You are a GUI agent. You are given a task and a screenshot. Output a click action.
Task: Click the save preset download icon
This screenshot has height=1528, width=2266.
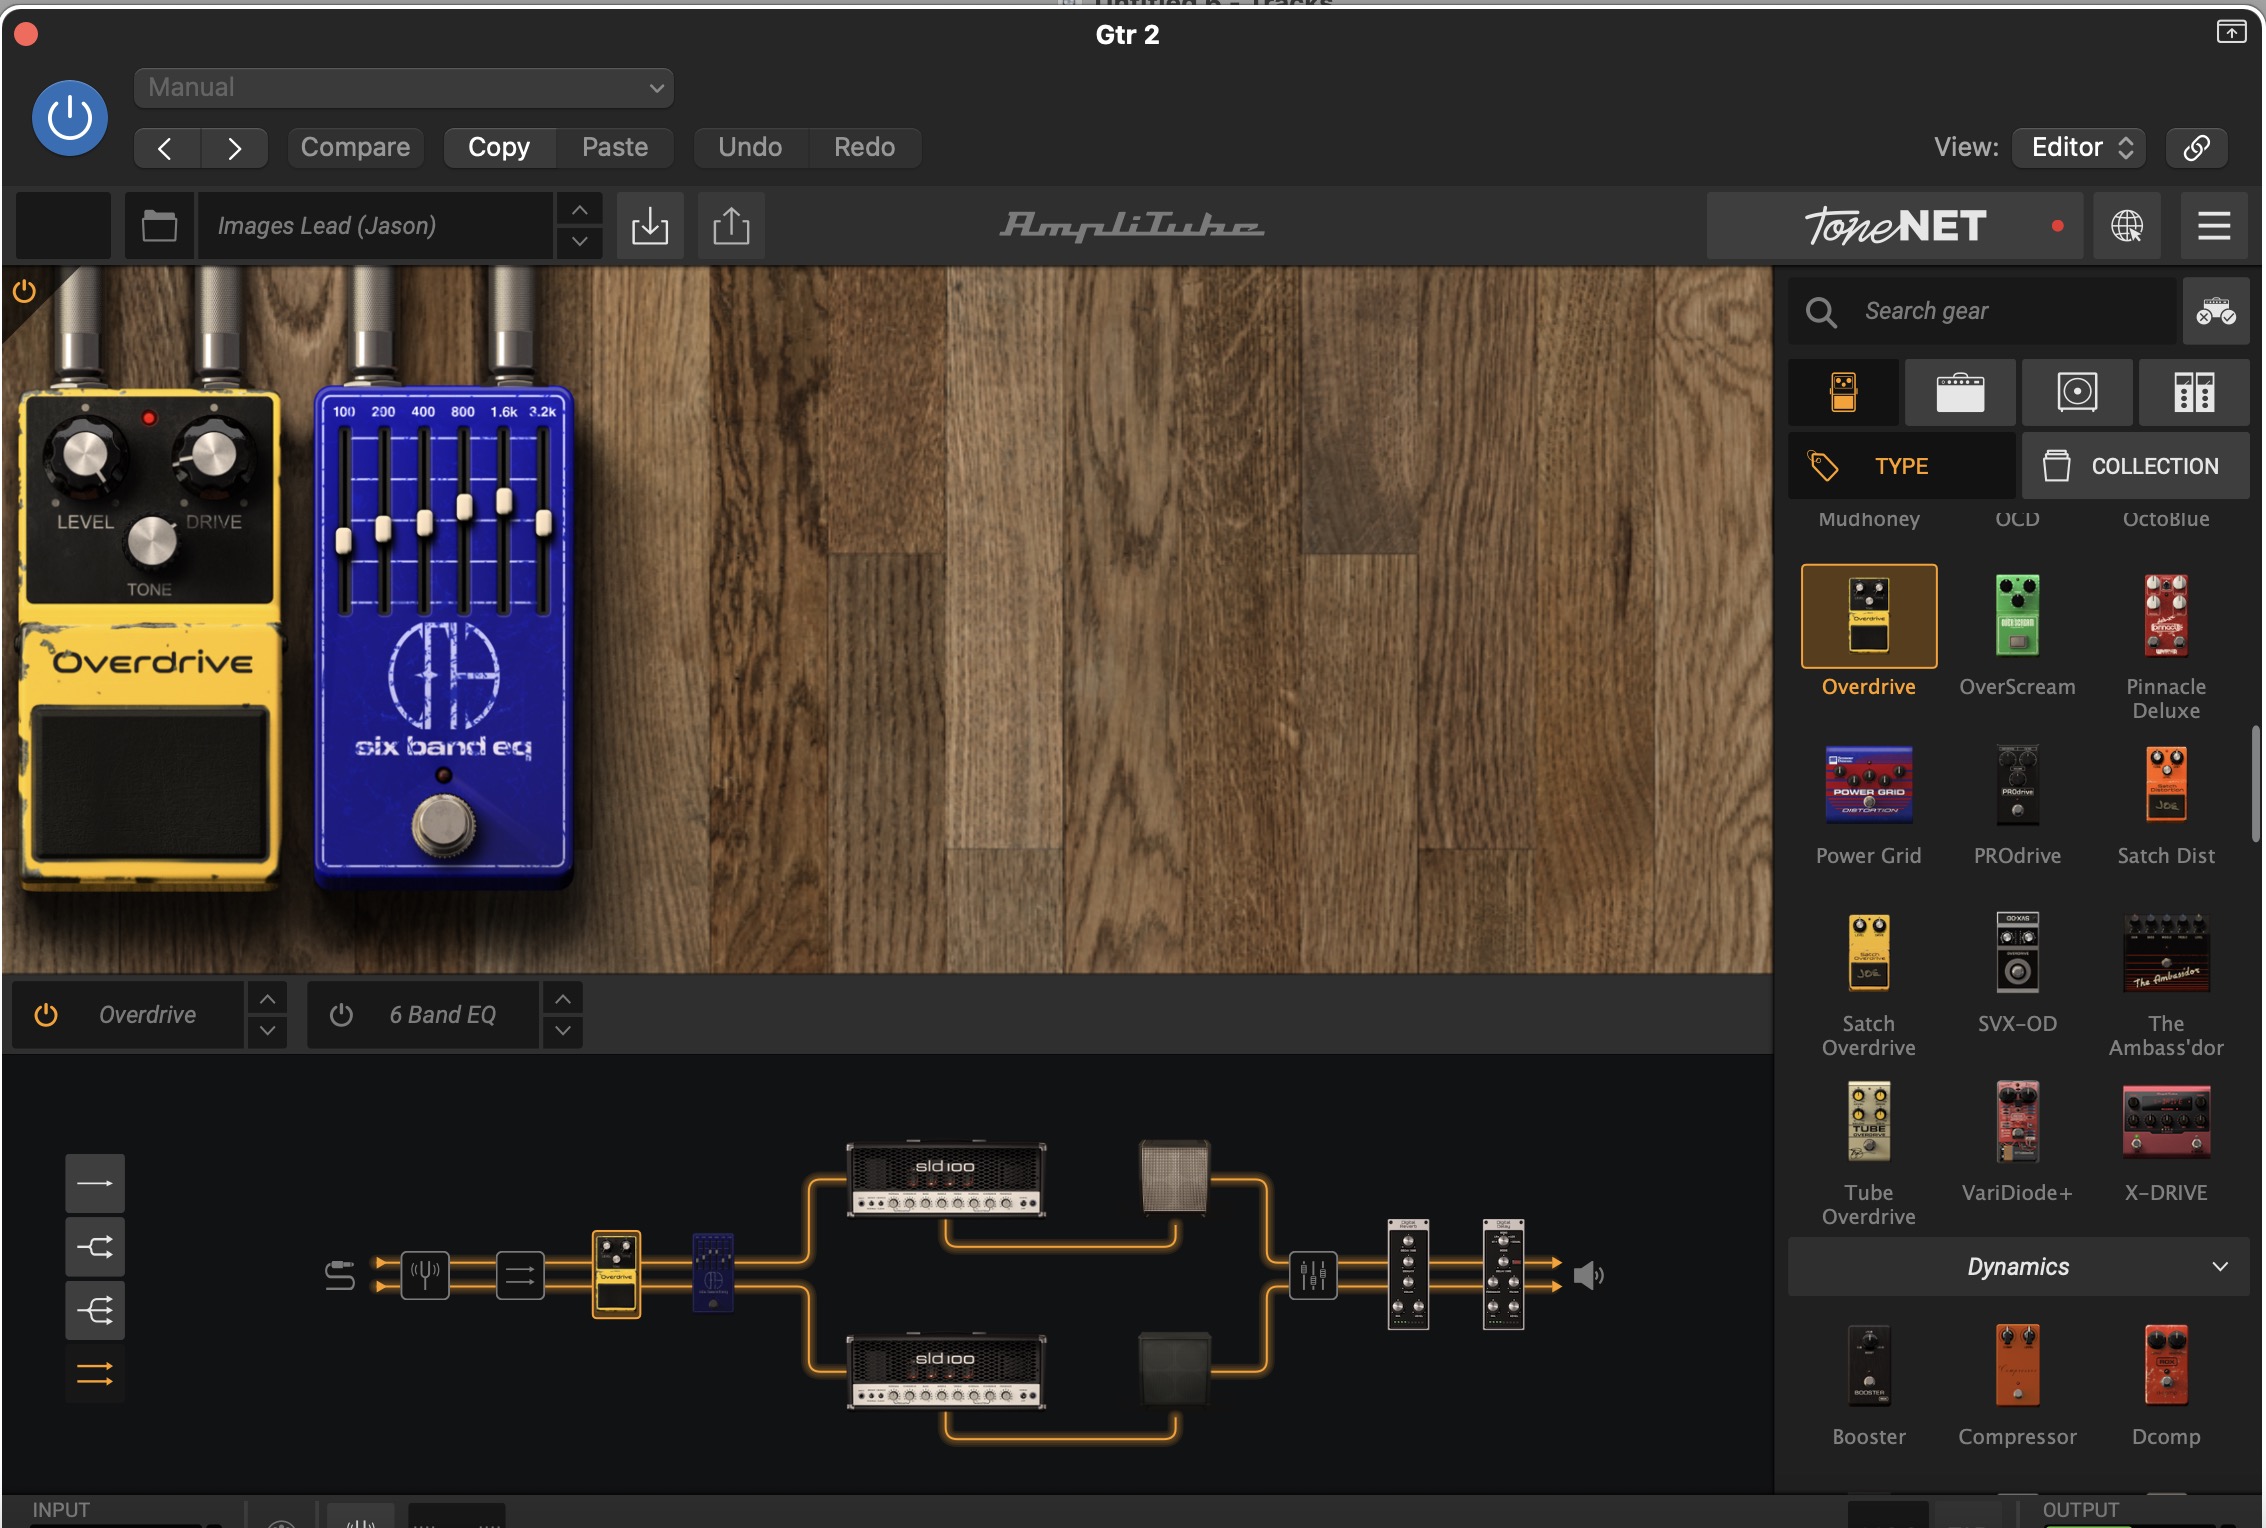(x=649, y=226)
